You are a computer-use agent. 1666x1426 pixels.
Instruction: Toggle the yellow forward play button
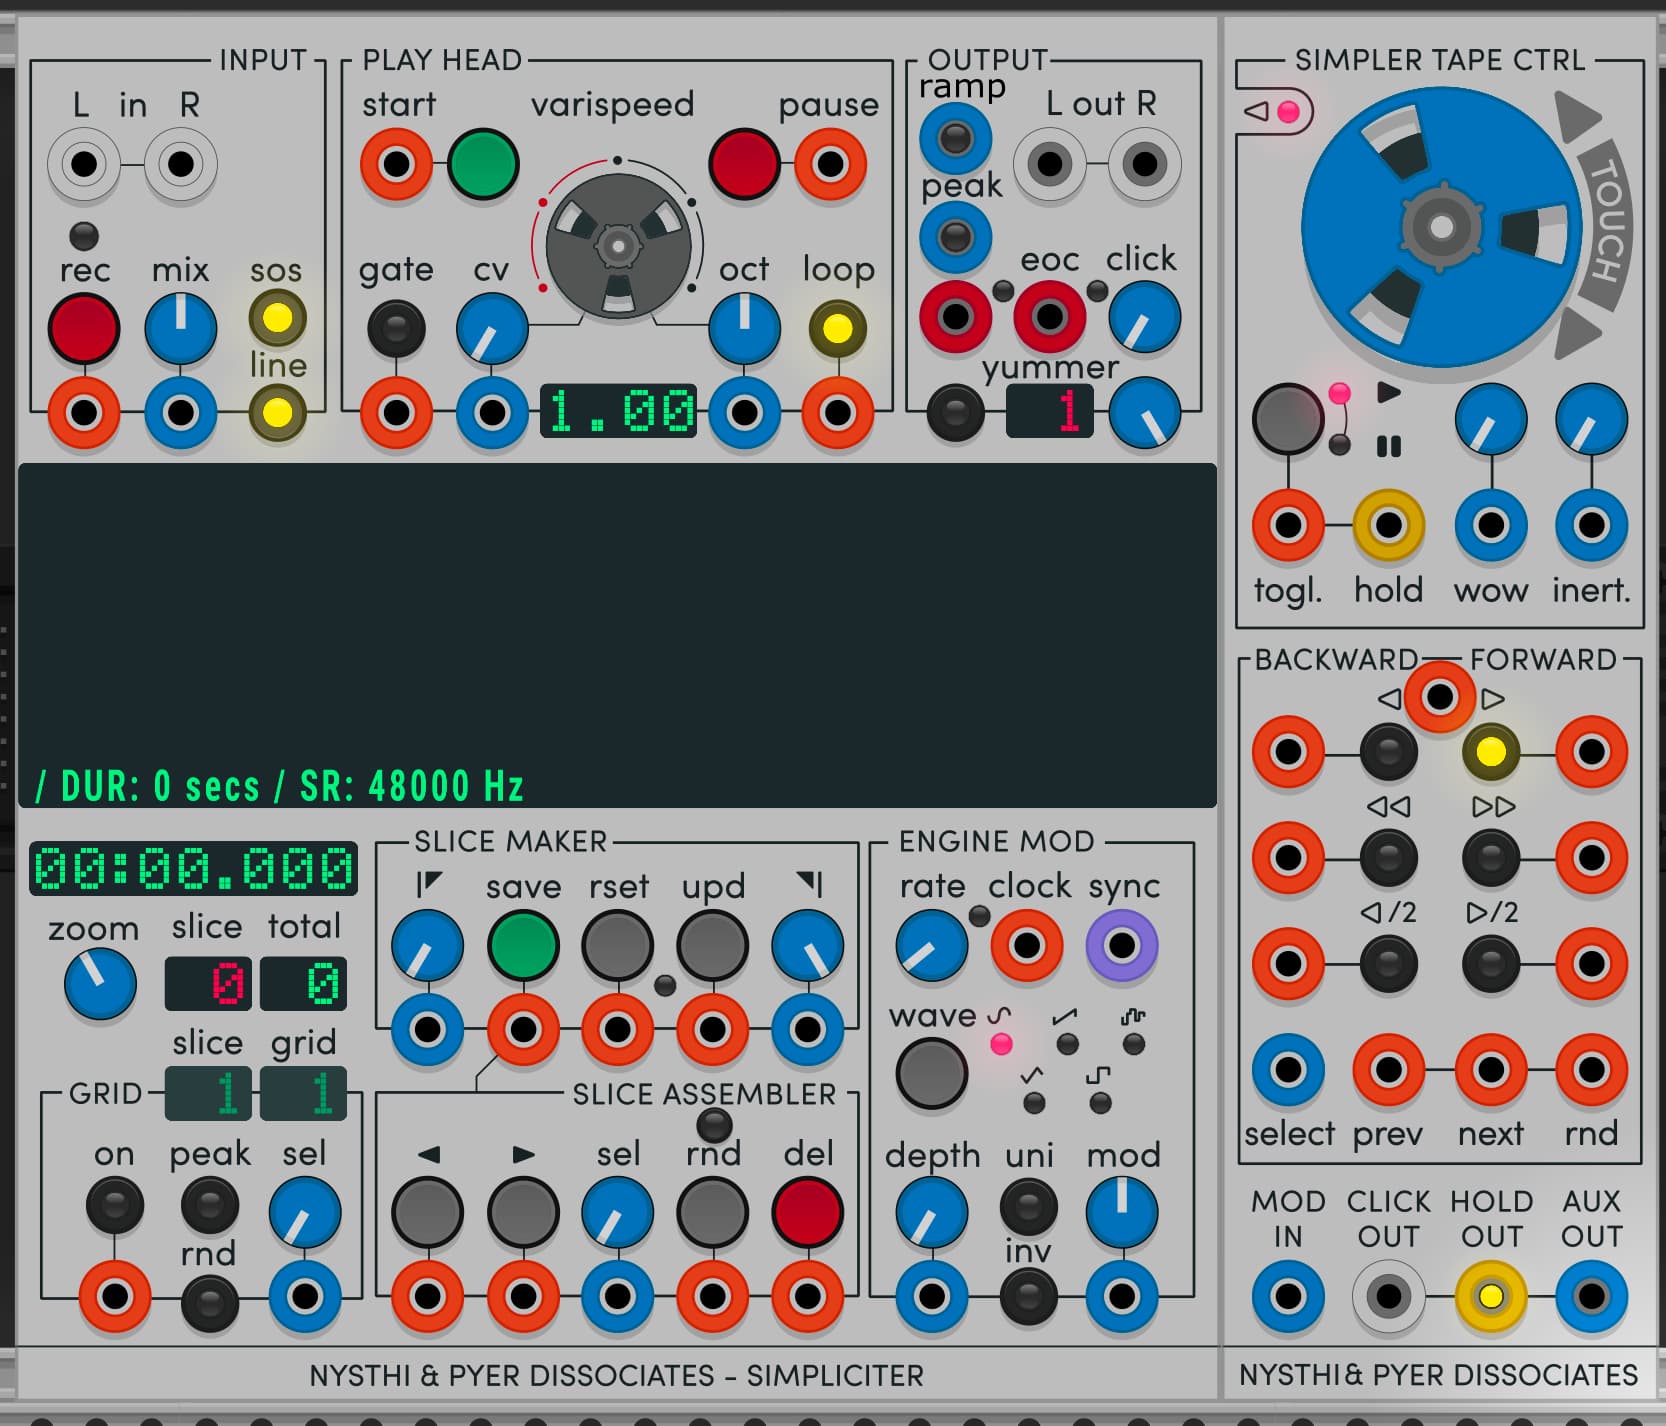[1491, 752]
